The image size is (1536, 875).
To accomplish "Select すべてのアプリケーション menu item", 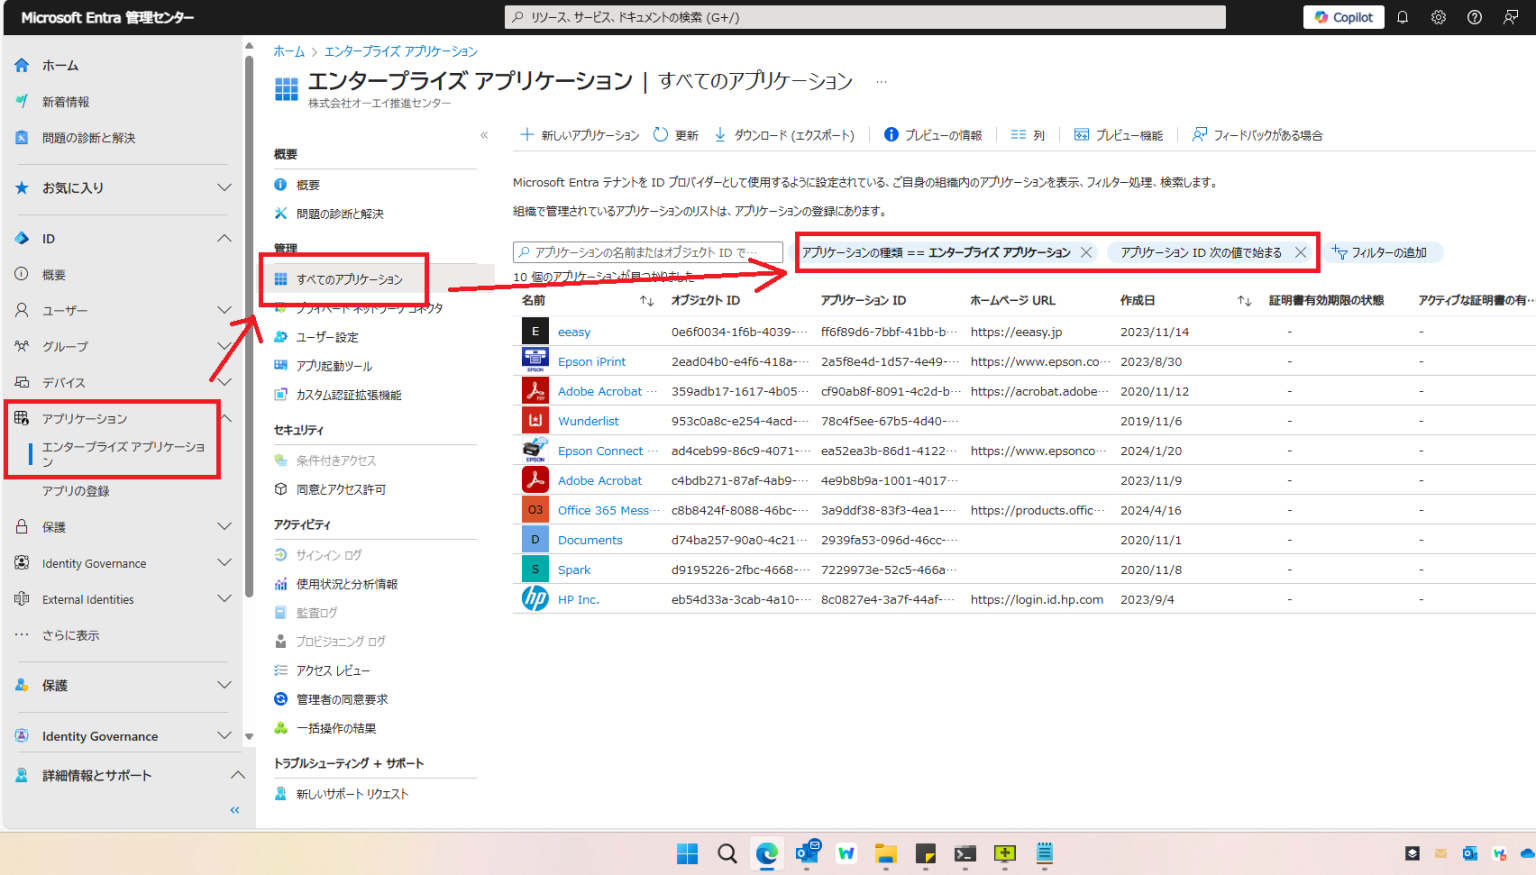I will pos(349,280).
